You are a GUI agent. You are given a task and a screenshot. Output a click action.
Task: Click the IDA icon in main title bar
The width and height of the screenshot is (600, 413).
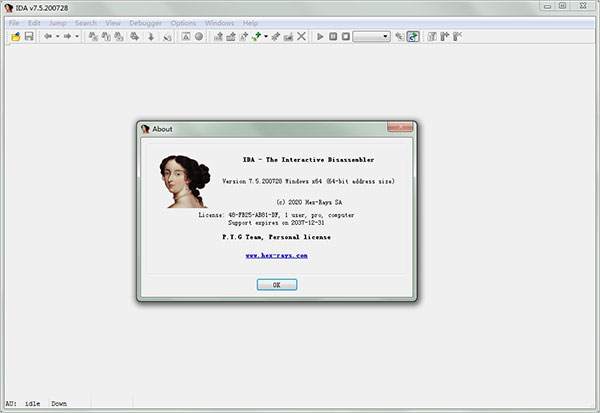(9, 8)
